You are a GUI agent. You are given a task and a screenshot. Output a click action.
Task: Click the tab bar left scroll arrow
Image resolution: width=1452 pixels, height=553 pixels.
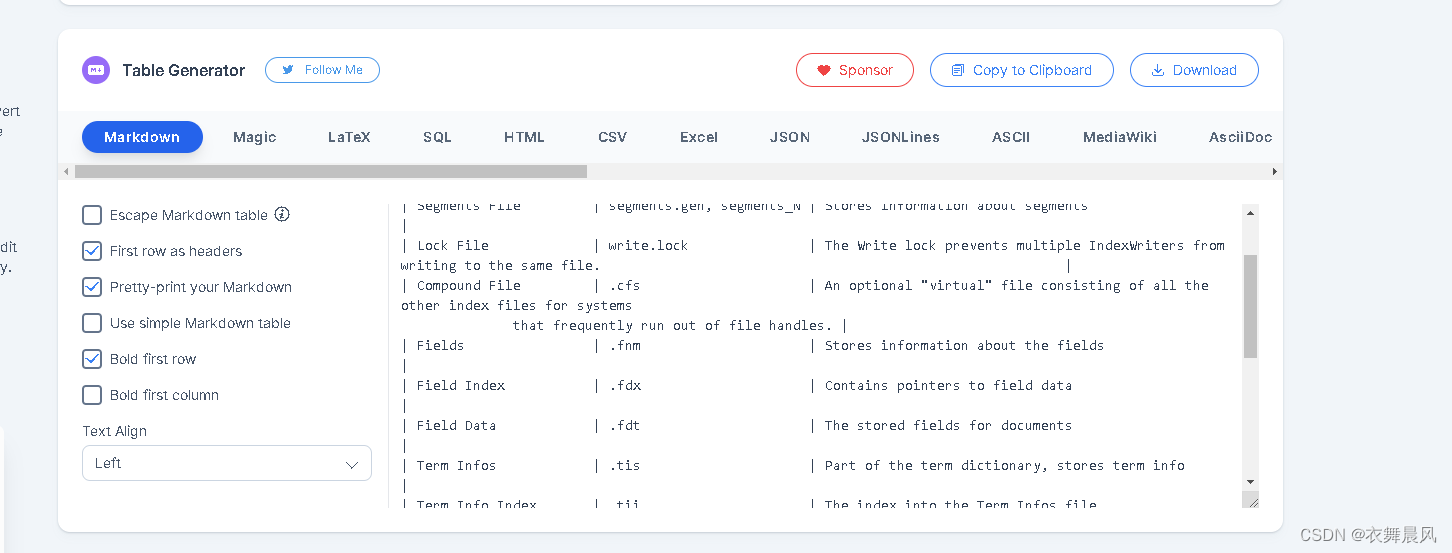(66, 171)
